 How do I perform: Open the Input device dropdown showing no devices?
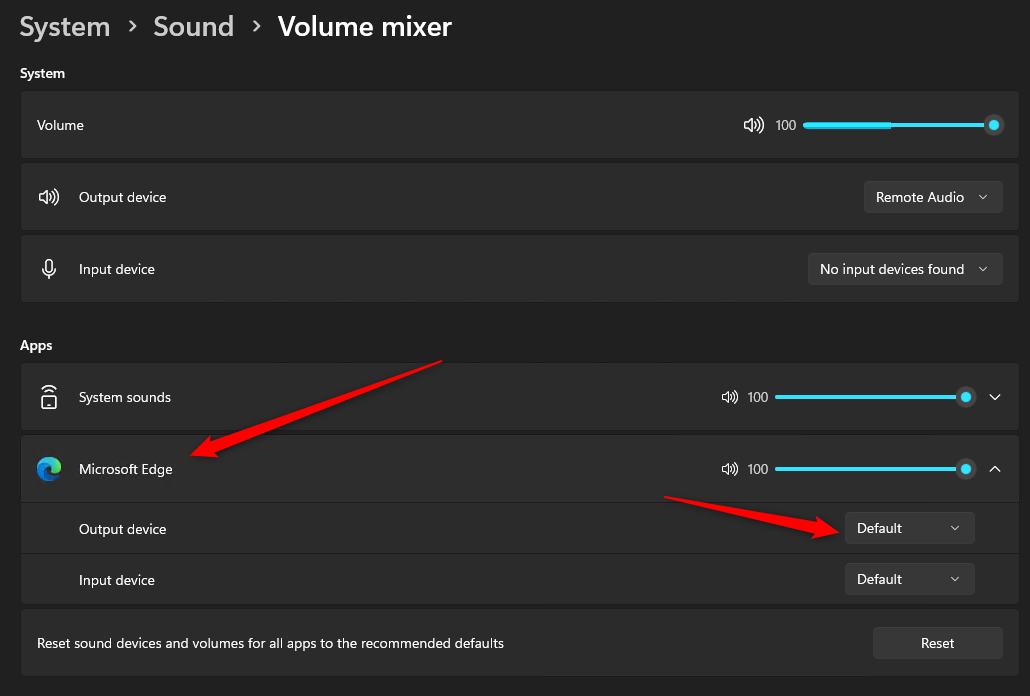tap(904, 268)
